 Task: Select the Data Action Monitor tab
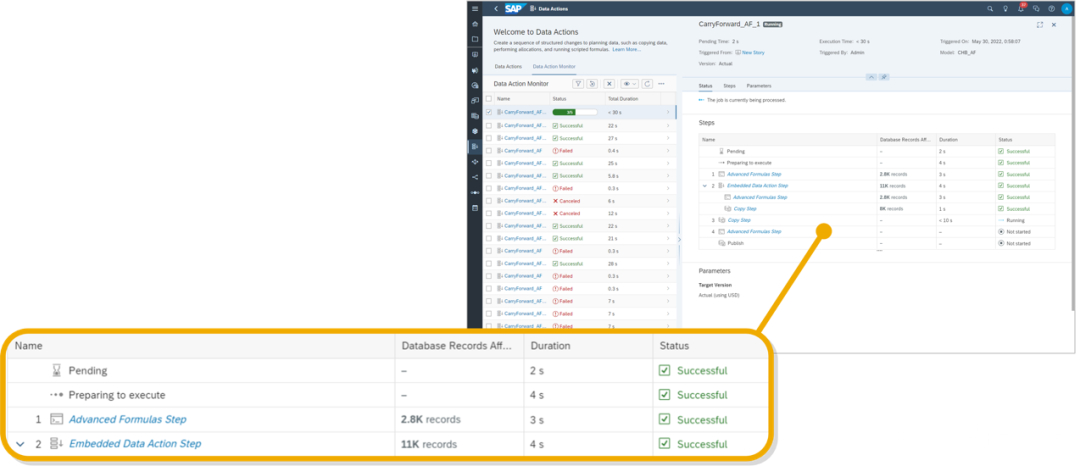click(554, 66)
